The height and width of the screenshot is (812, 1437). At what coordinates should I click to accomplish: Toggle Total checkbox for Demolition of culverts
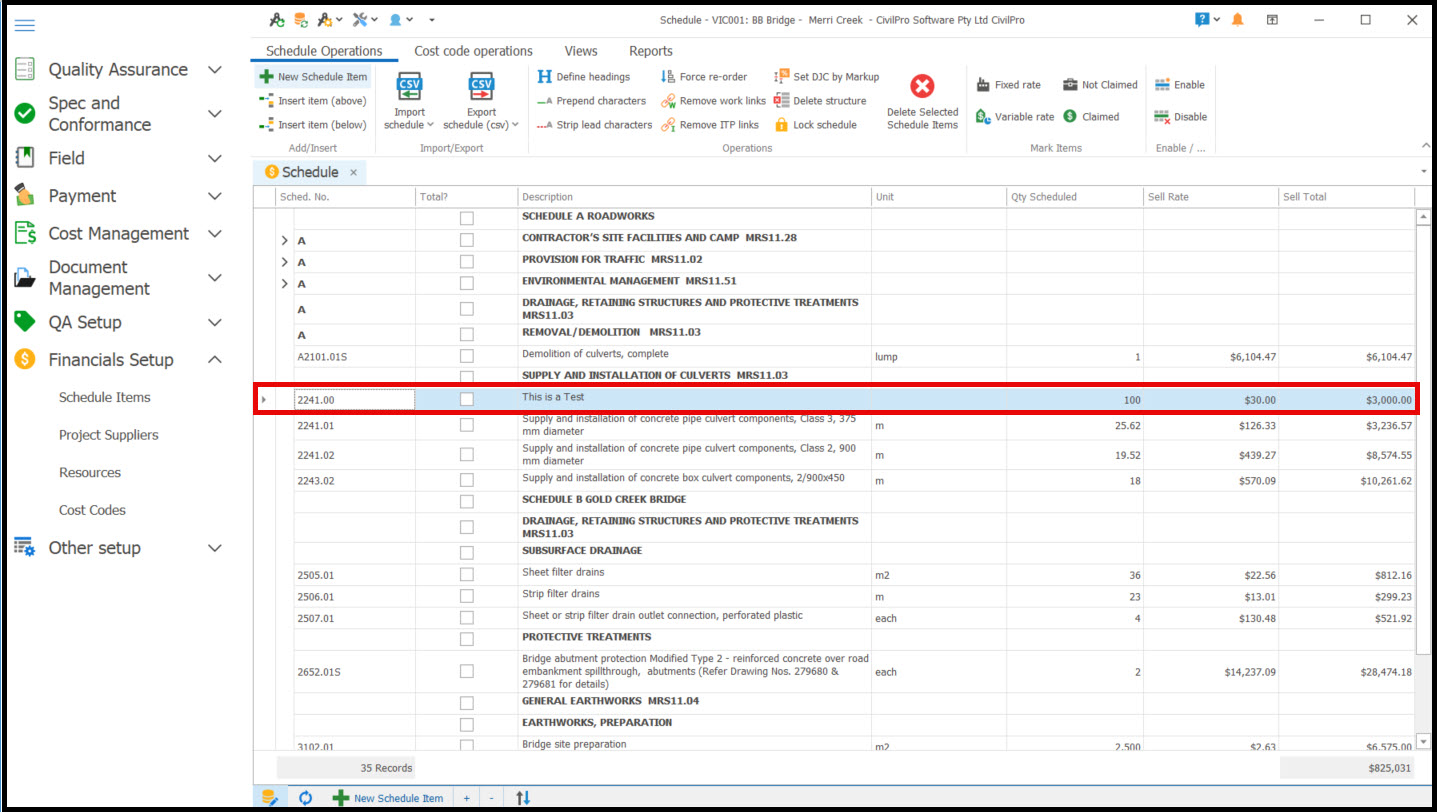[466, 356]
